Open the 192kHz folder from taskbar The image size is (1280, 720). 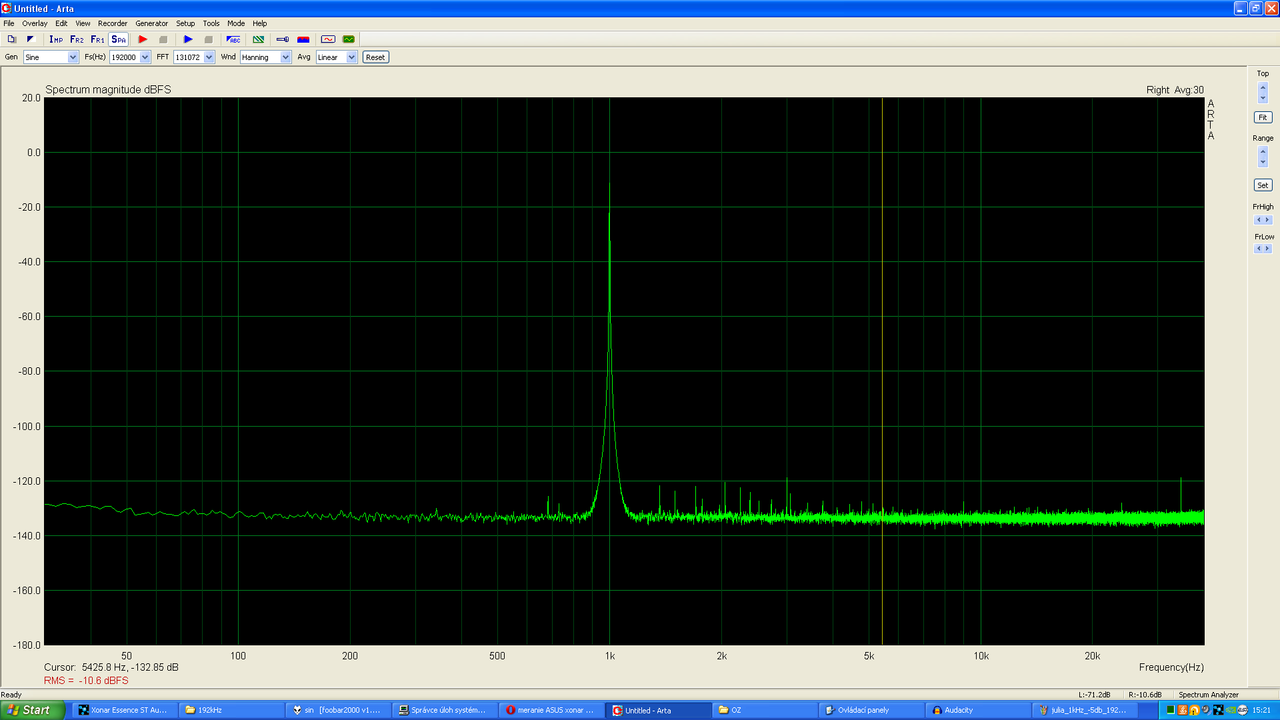(x=230, y=710)
